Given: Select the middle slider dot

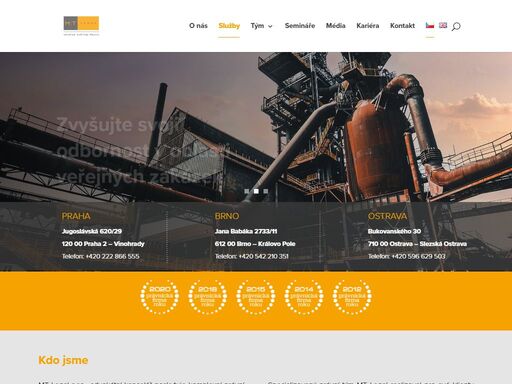Looking at the screenshot, I should click(x=256, y=191).
